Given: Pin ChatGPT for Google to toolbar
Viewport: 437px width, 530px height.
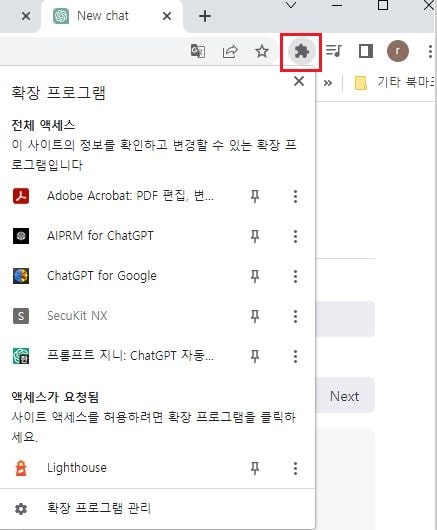Looking at the screenshot, I should click(255, 276).
